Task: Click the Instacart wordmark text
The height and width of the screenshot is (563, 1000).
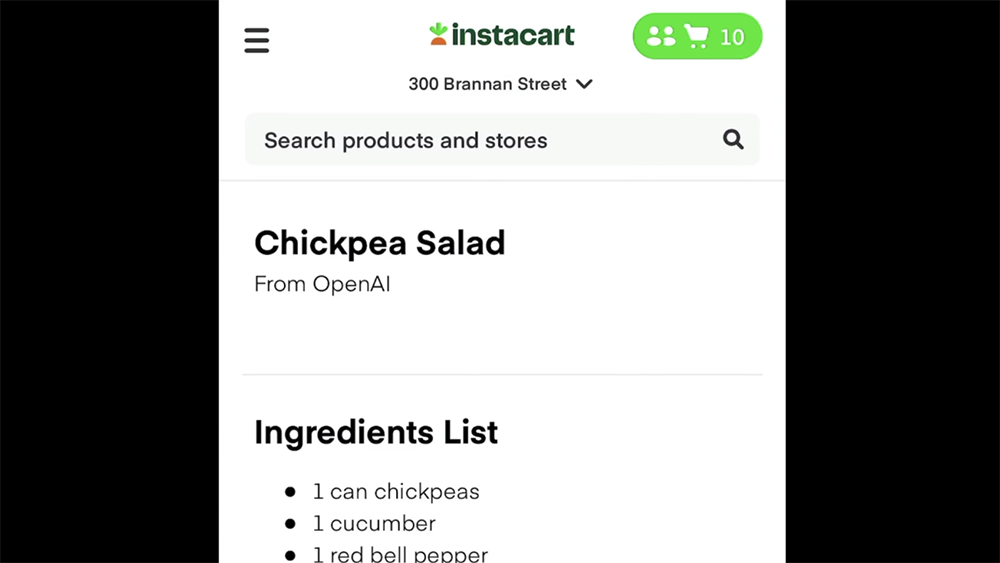Action: [x=513, y=34]
